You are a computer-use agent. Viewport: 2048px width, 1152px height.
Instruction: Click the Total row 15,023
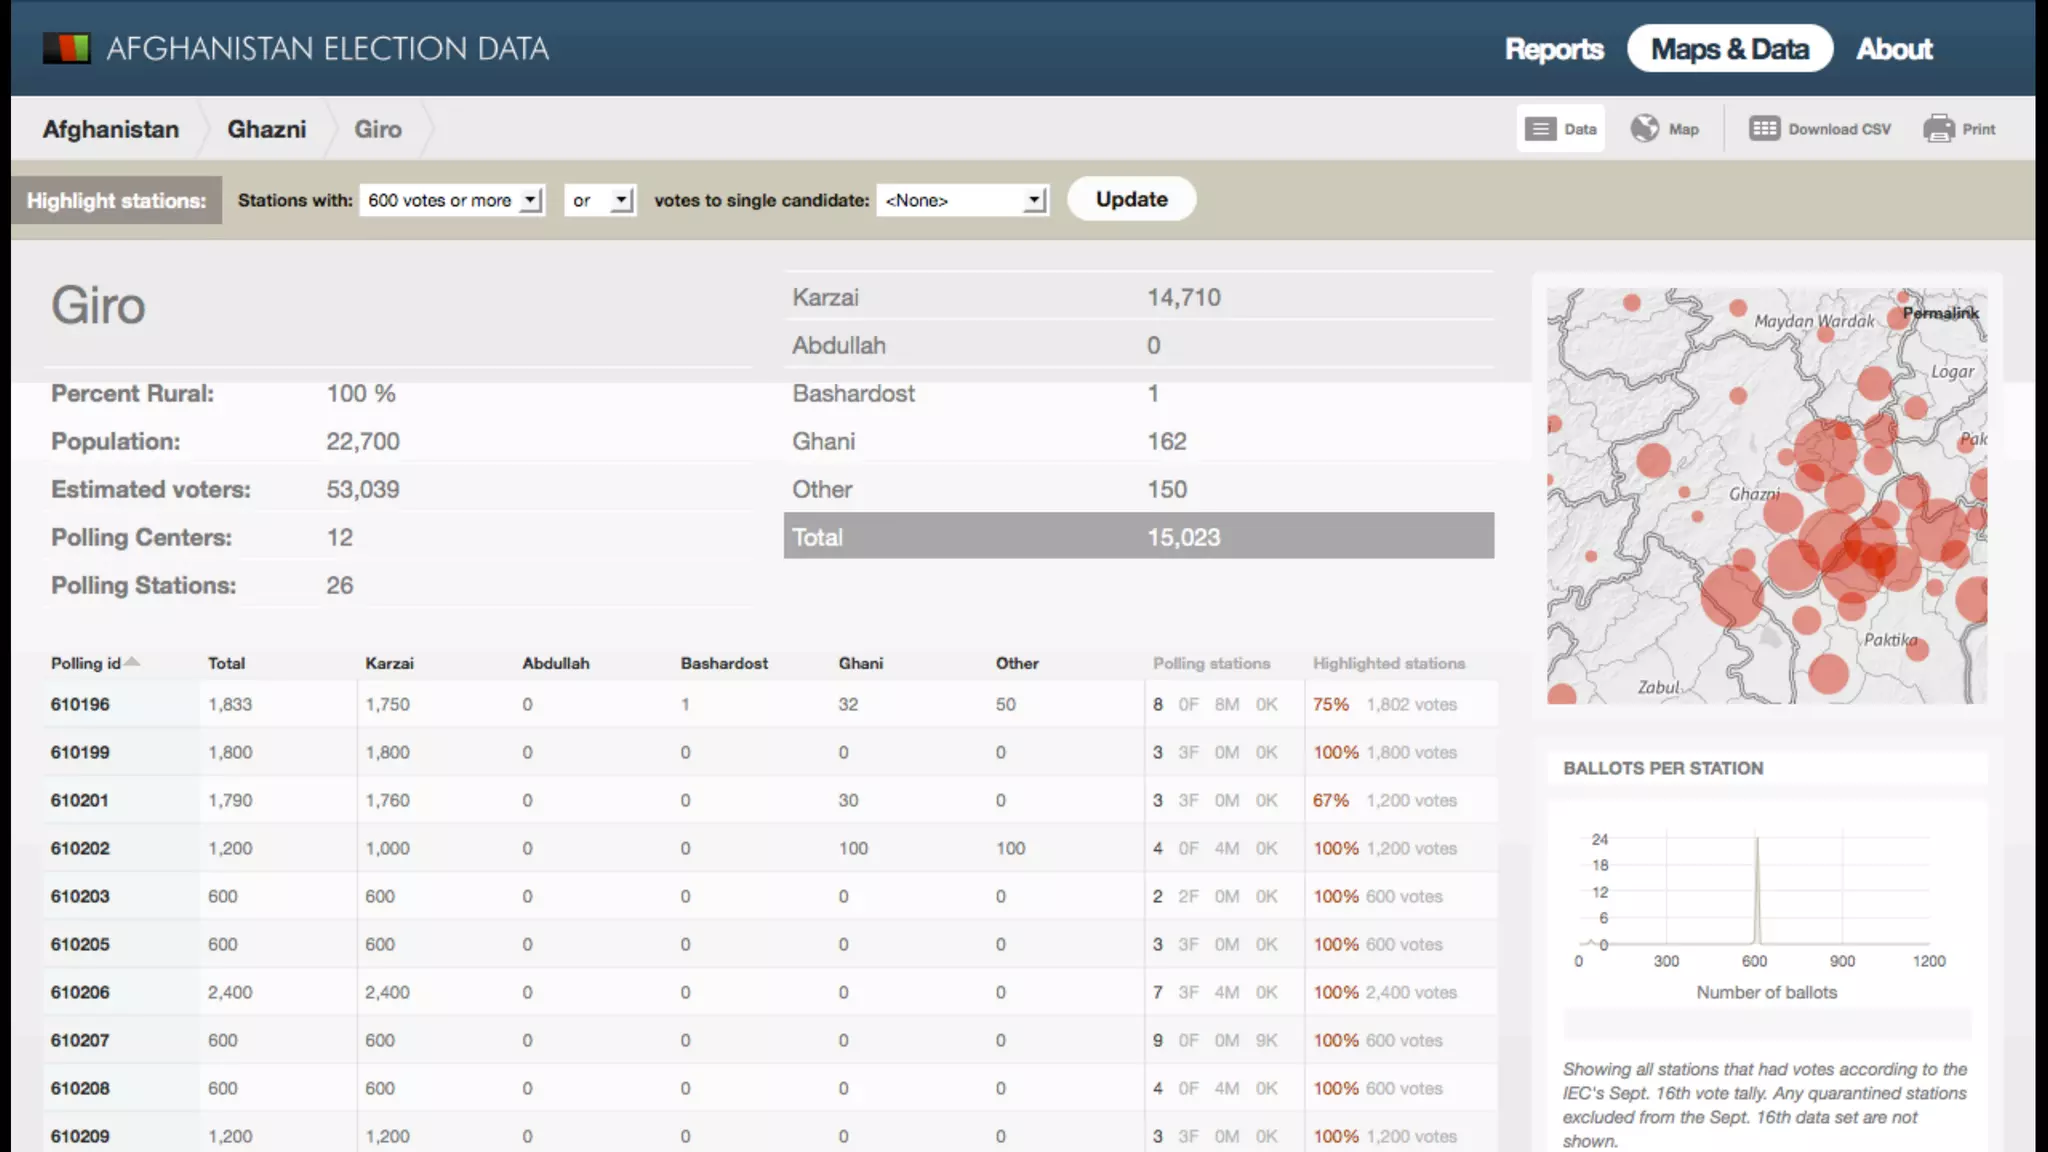tap(1139, 536)
